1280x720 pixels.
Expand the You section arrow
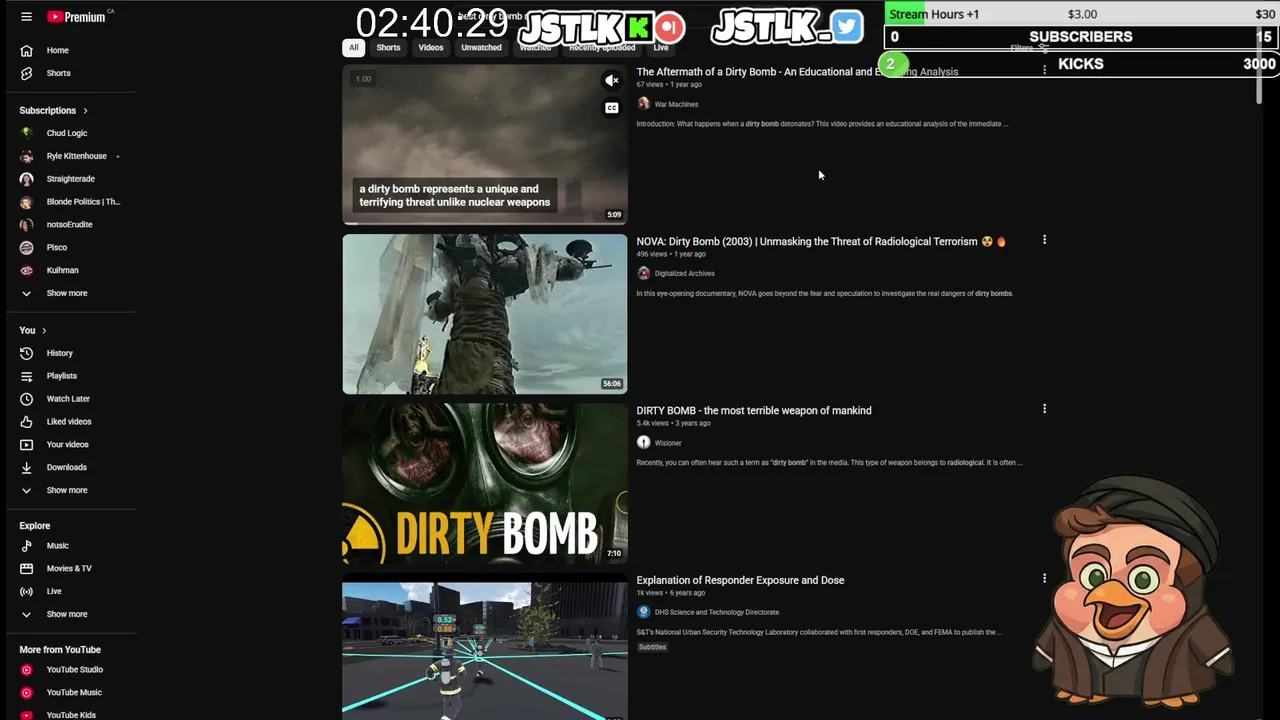pyautogui.click(x=44, y=330)
